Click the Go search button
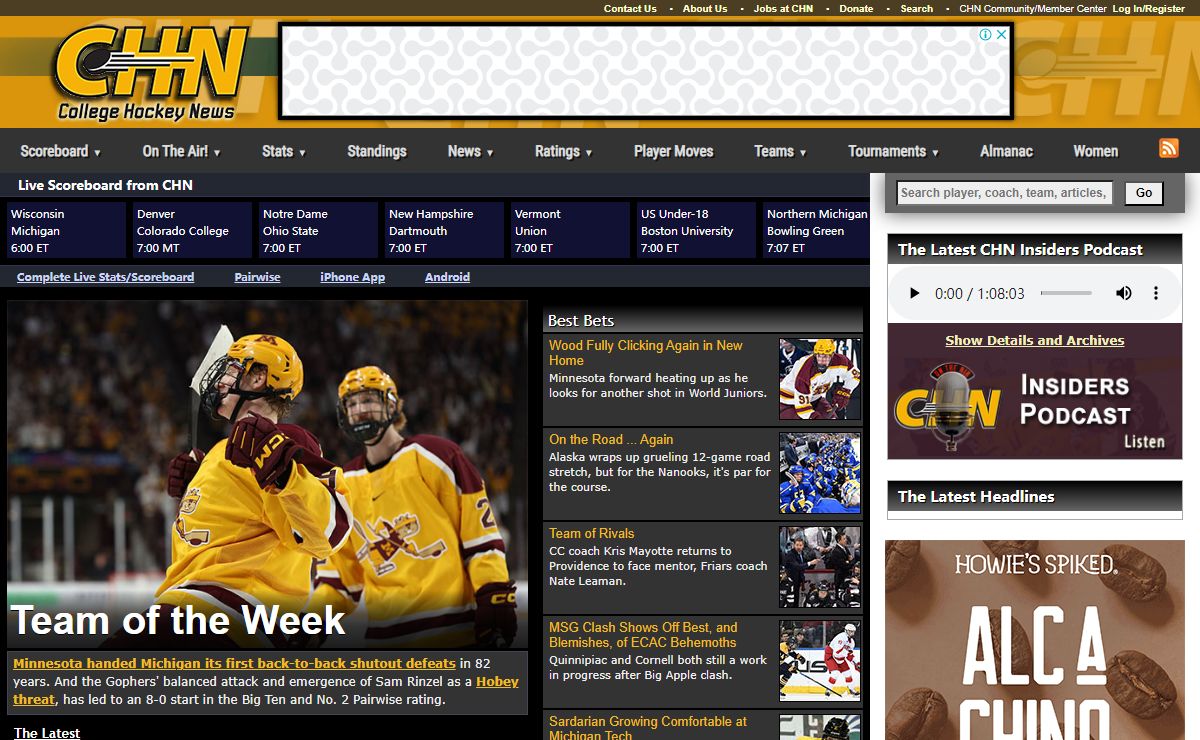Image resolution: width=1200 pixels, height=740 pixels. pos(1144,193)
